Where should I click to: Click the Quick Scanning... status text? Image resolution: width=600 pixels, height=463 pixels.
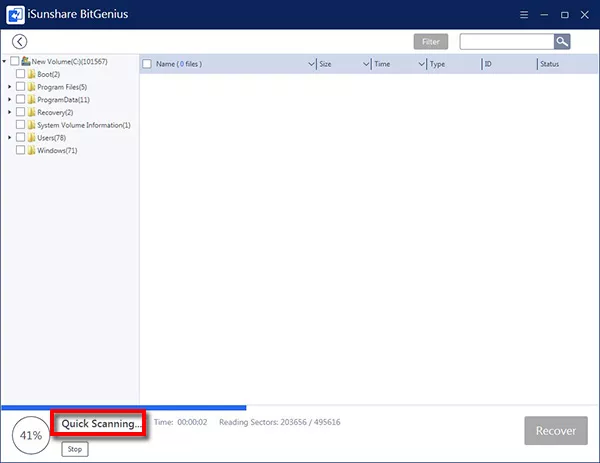[x=101, y=423]
